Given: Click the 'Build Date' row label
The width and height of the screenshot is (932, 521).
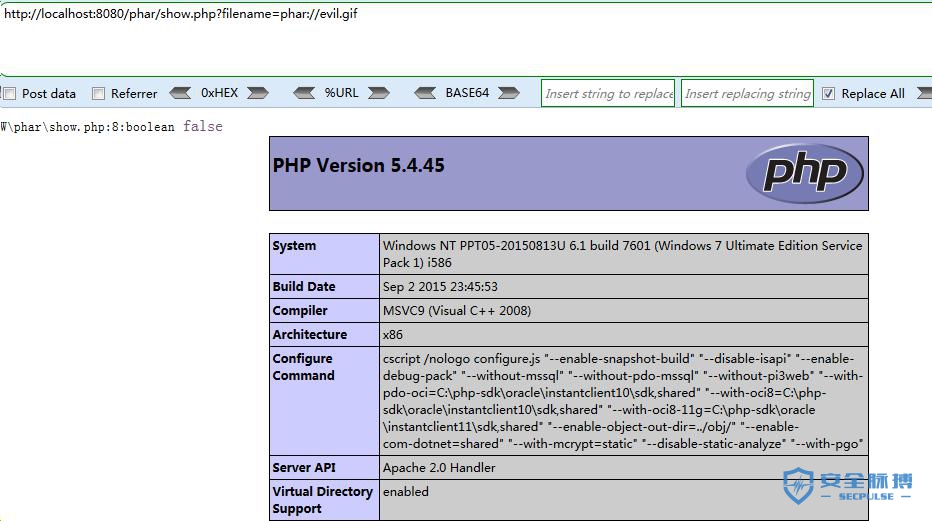Looking at the screenshot, I should (x=304, y=286).
